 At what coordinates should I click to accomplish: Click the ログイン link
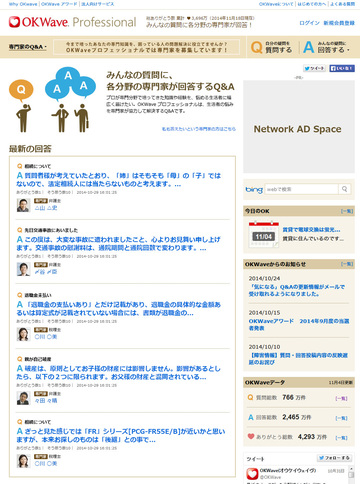coord(309,23)
